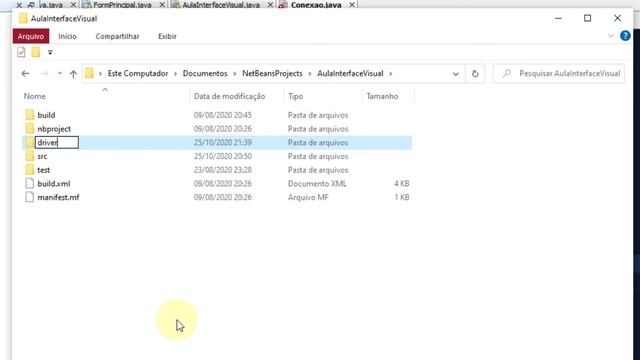Open the Compartilhar ribbon tab
640x360 pixels.
118,36
